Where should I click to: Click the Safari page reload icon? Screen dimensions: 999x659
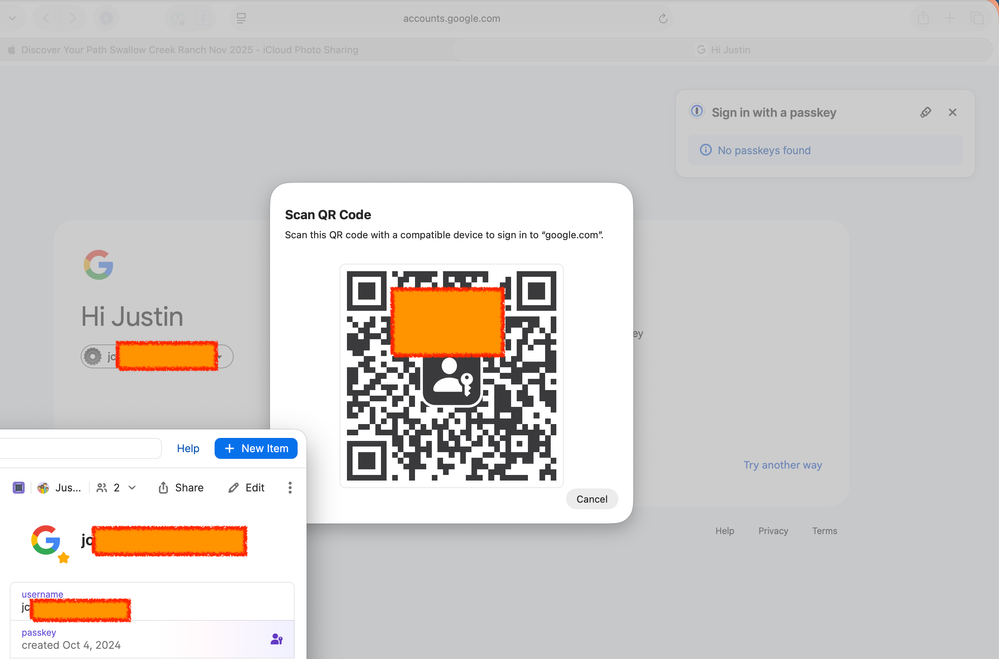point(663,18)
